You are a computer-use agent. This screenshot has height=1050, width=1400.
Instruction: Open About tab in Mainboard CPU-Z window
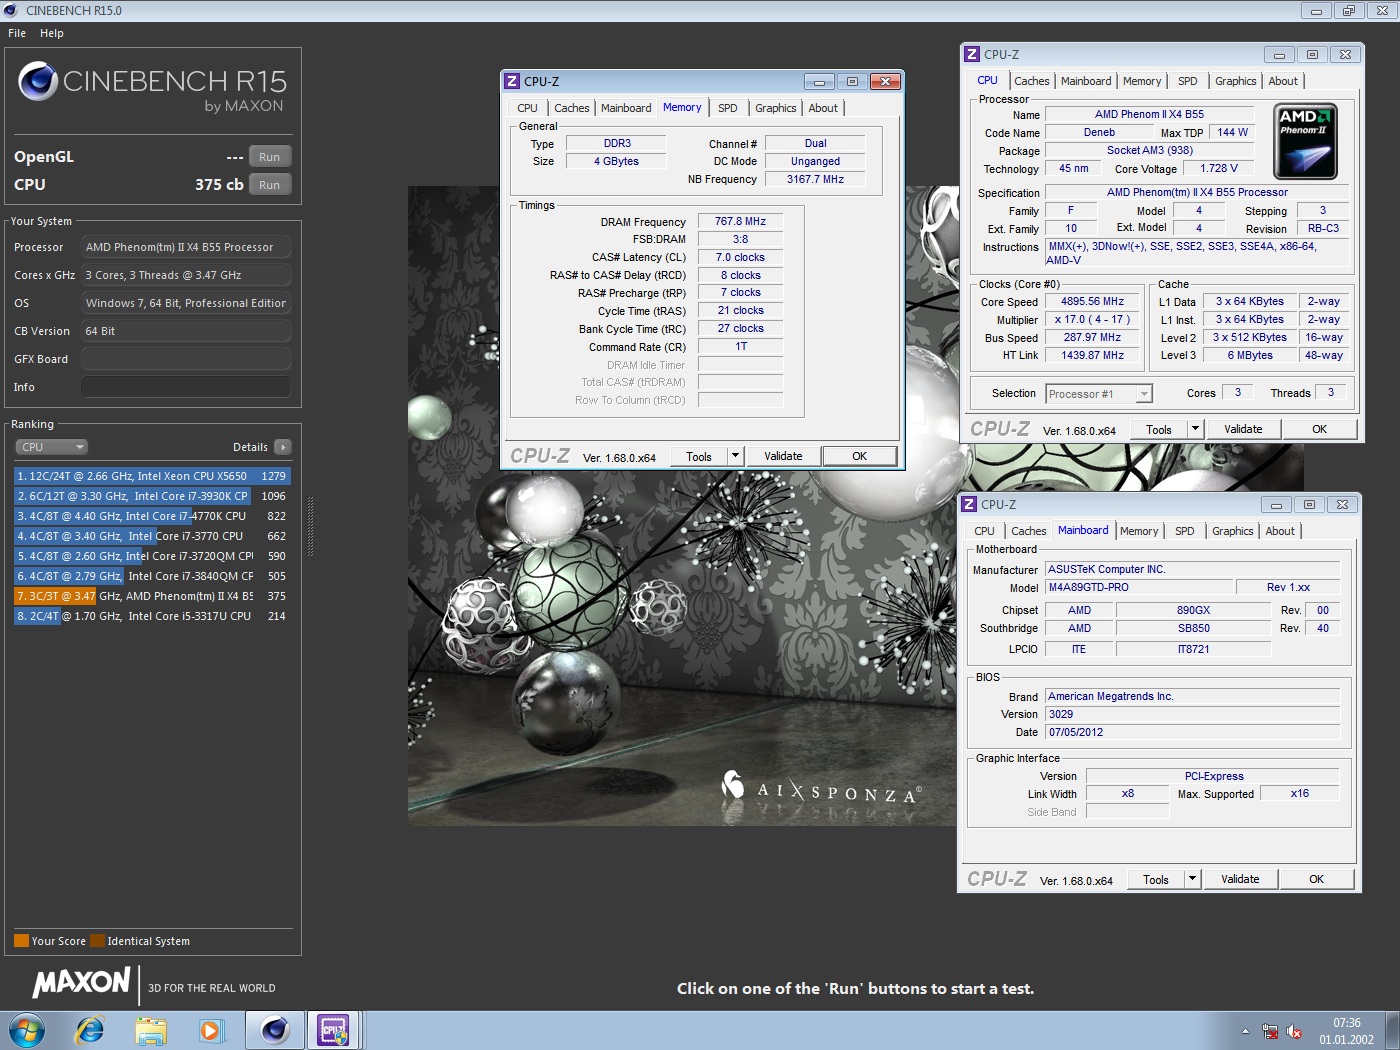click(1280, 531)
